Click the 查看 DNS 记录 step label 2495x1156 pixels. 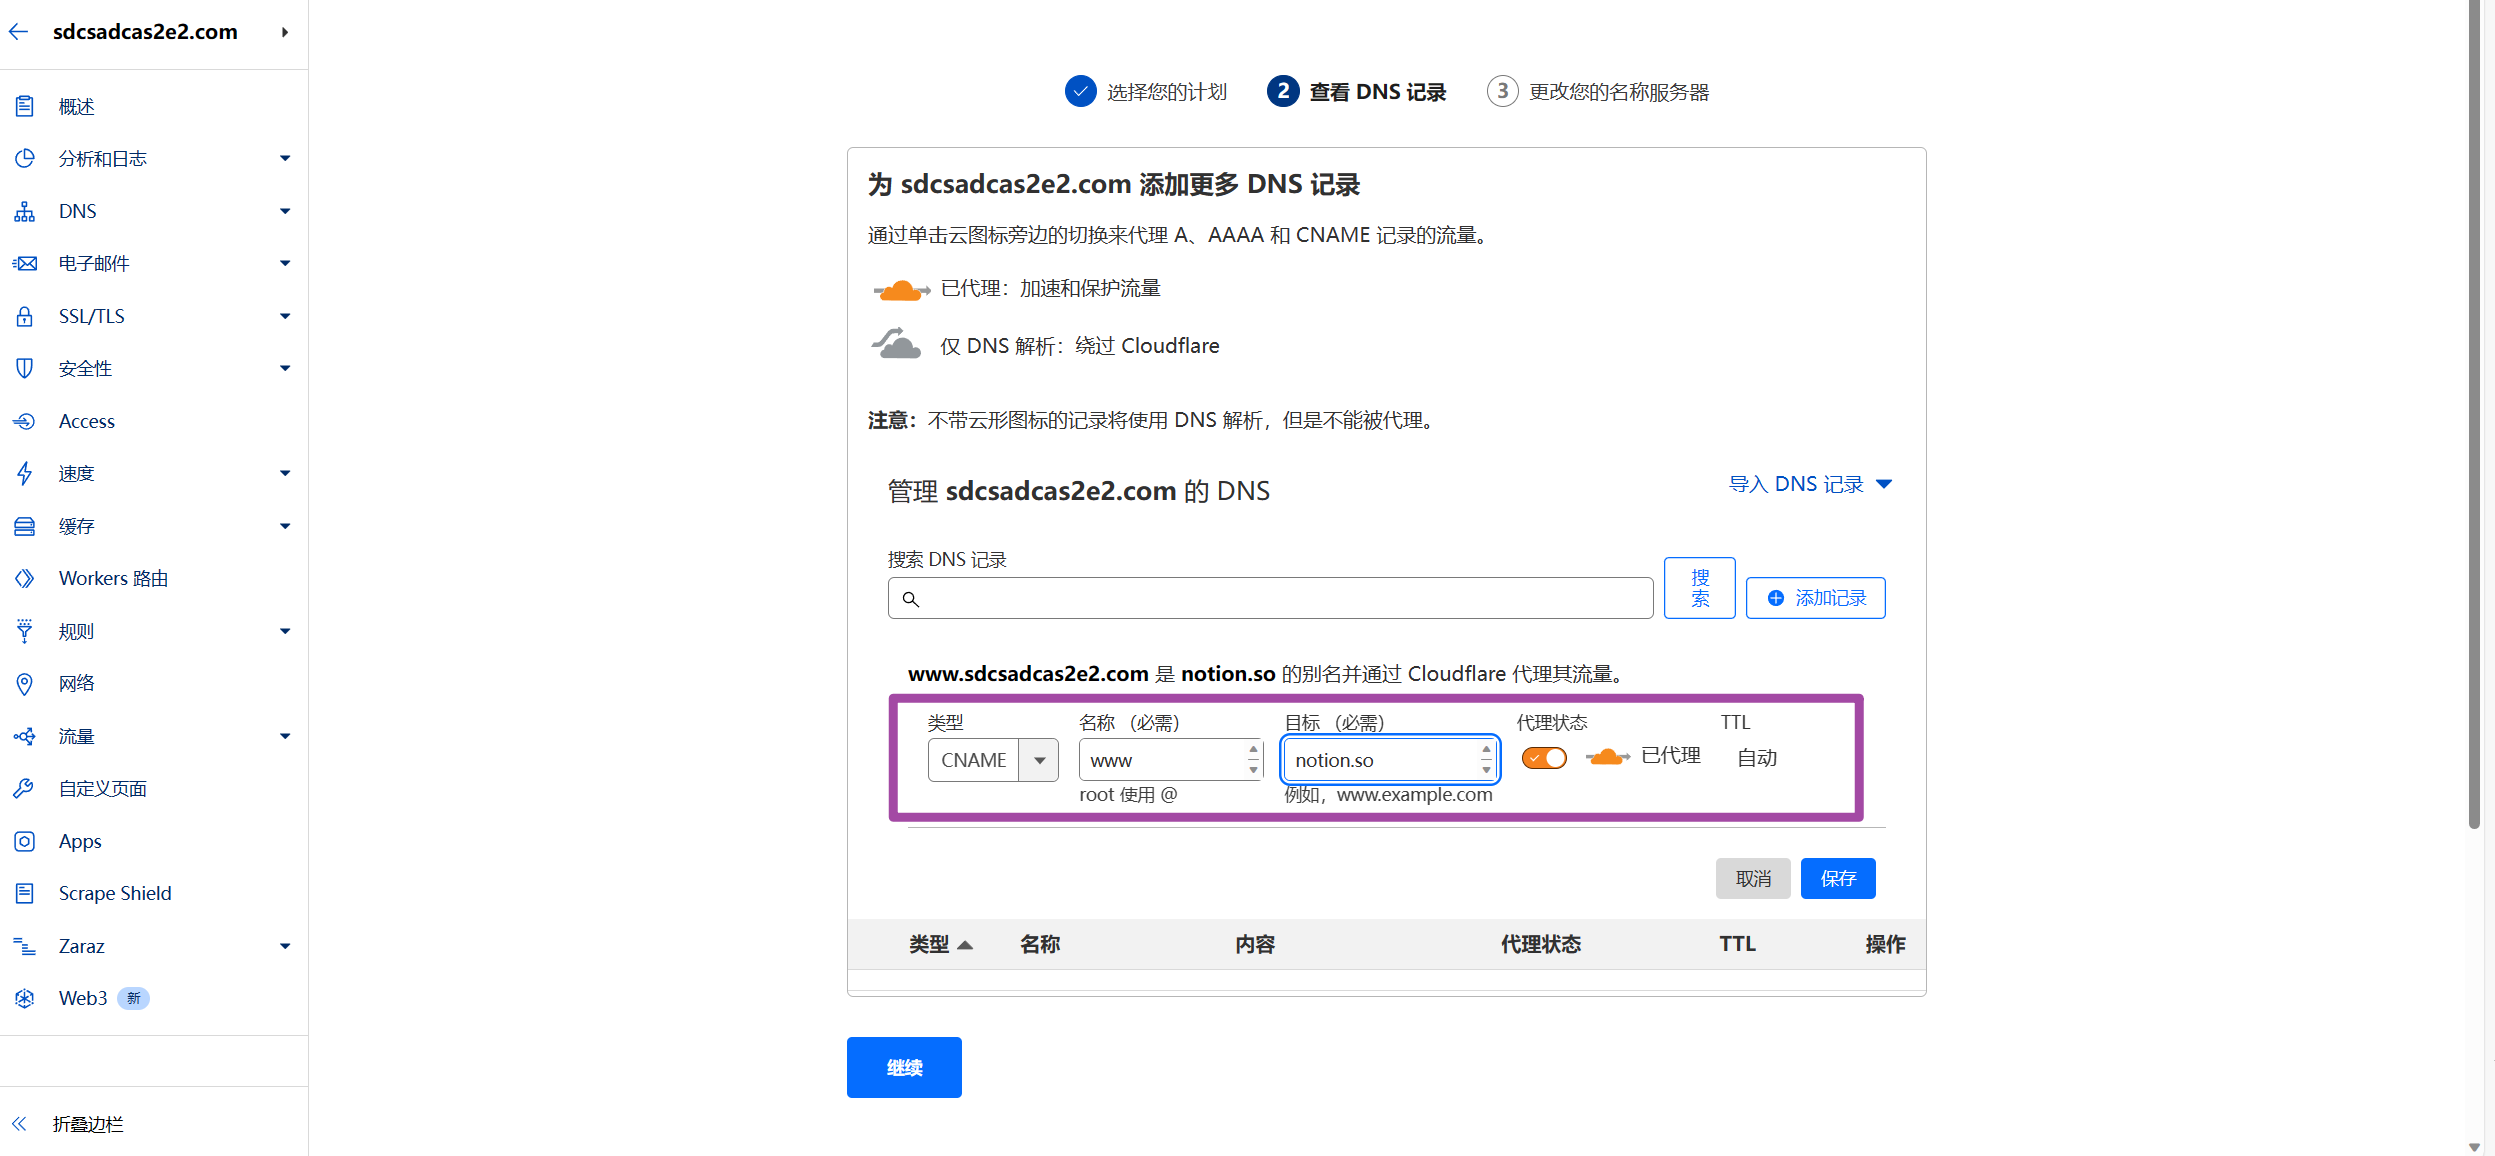1378,92
